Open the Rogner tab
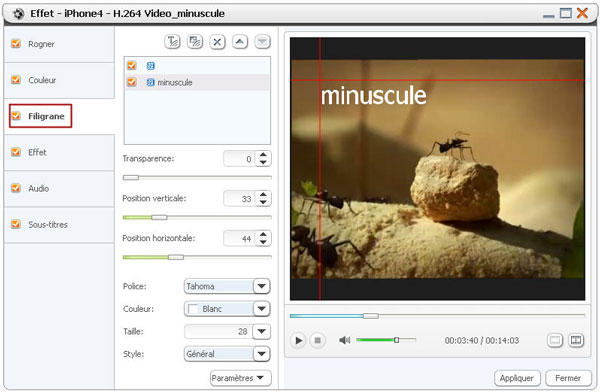The width and height of the screenshot is (600, 392). (x=59, y=44)
